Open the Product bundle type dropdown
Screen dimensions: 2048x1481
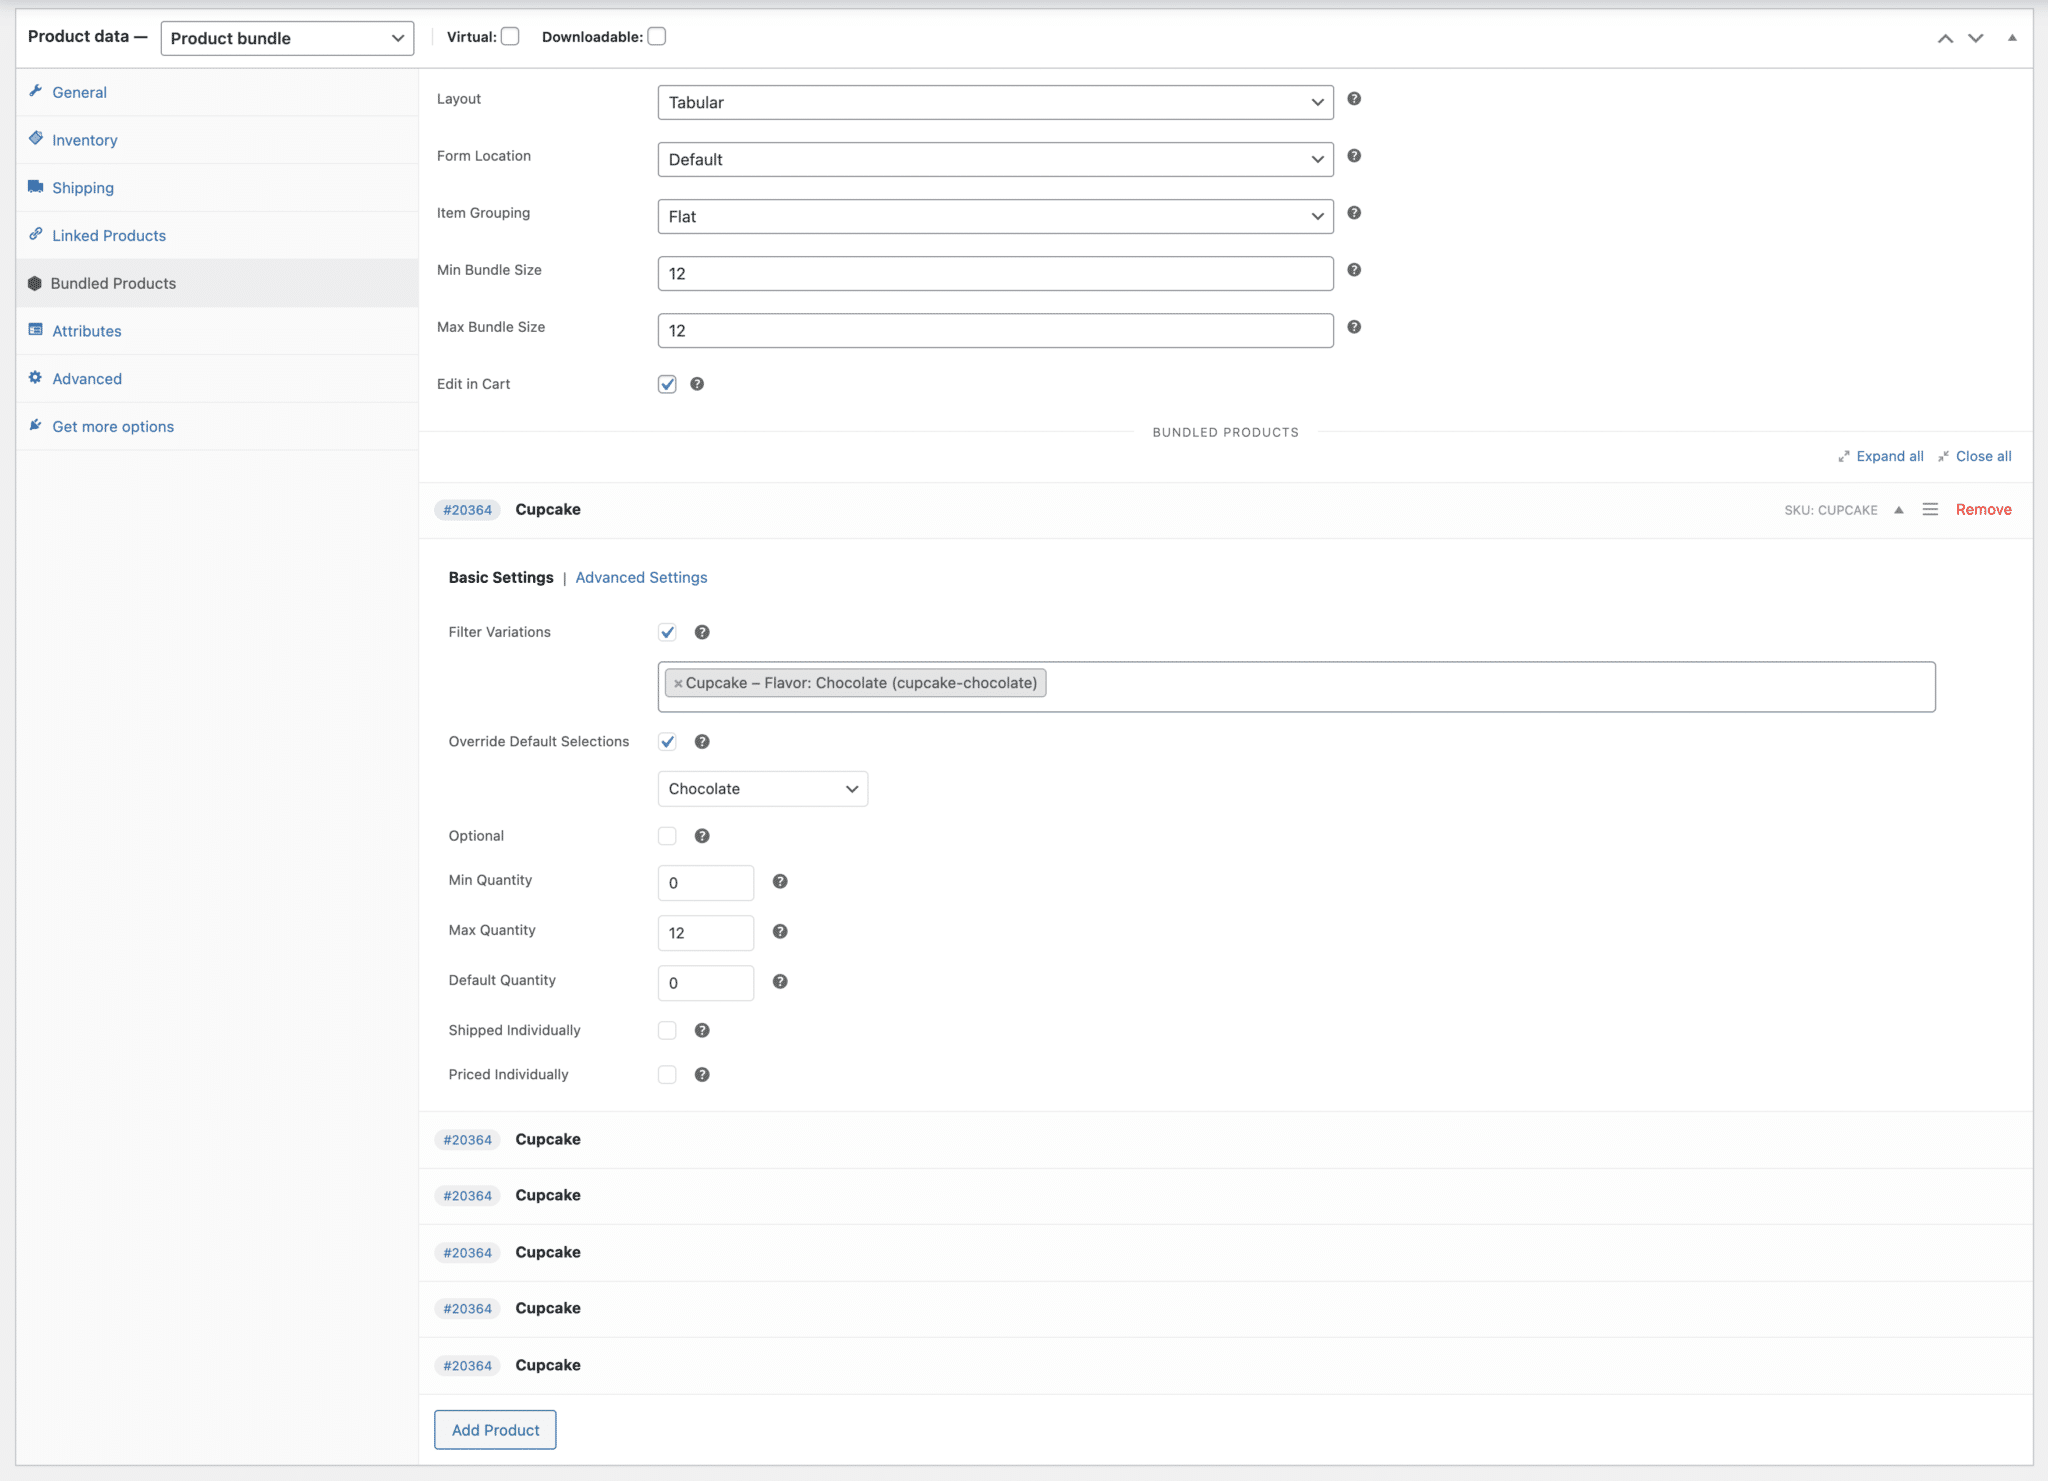point(287,38)
